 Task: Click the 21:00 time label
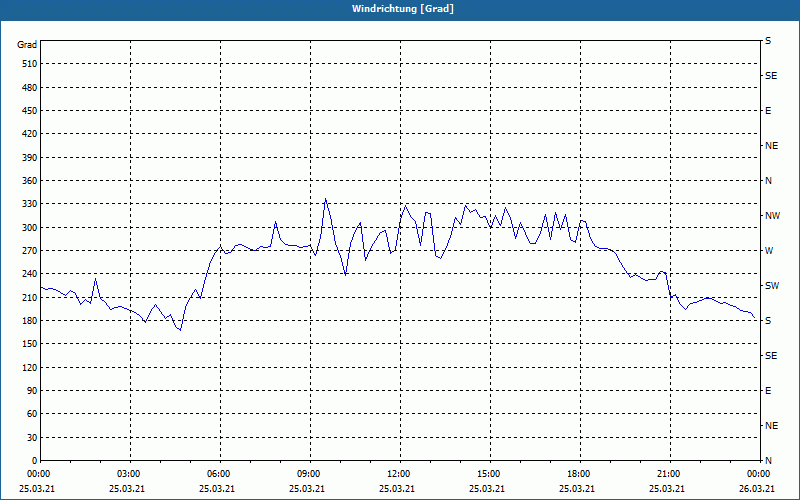[x=670, y=474]
